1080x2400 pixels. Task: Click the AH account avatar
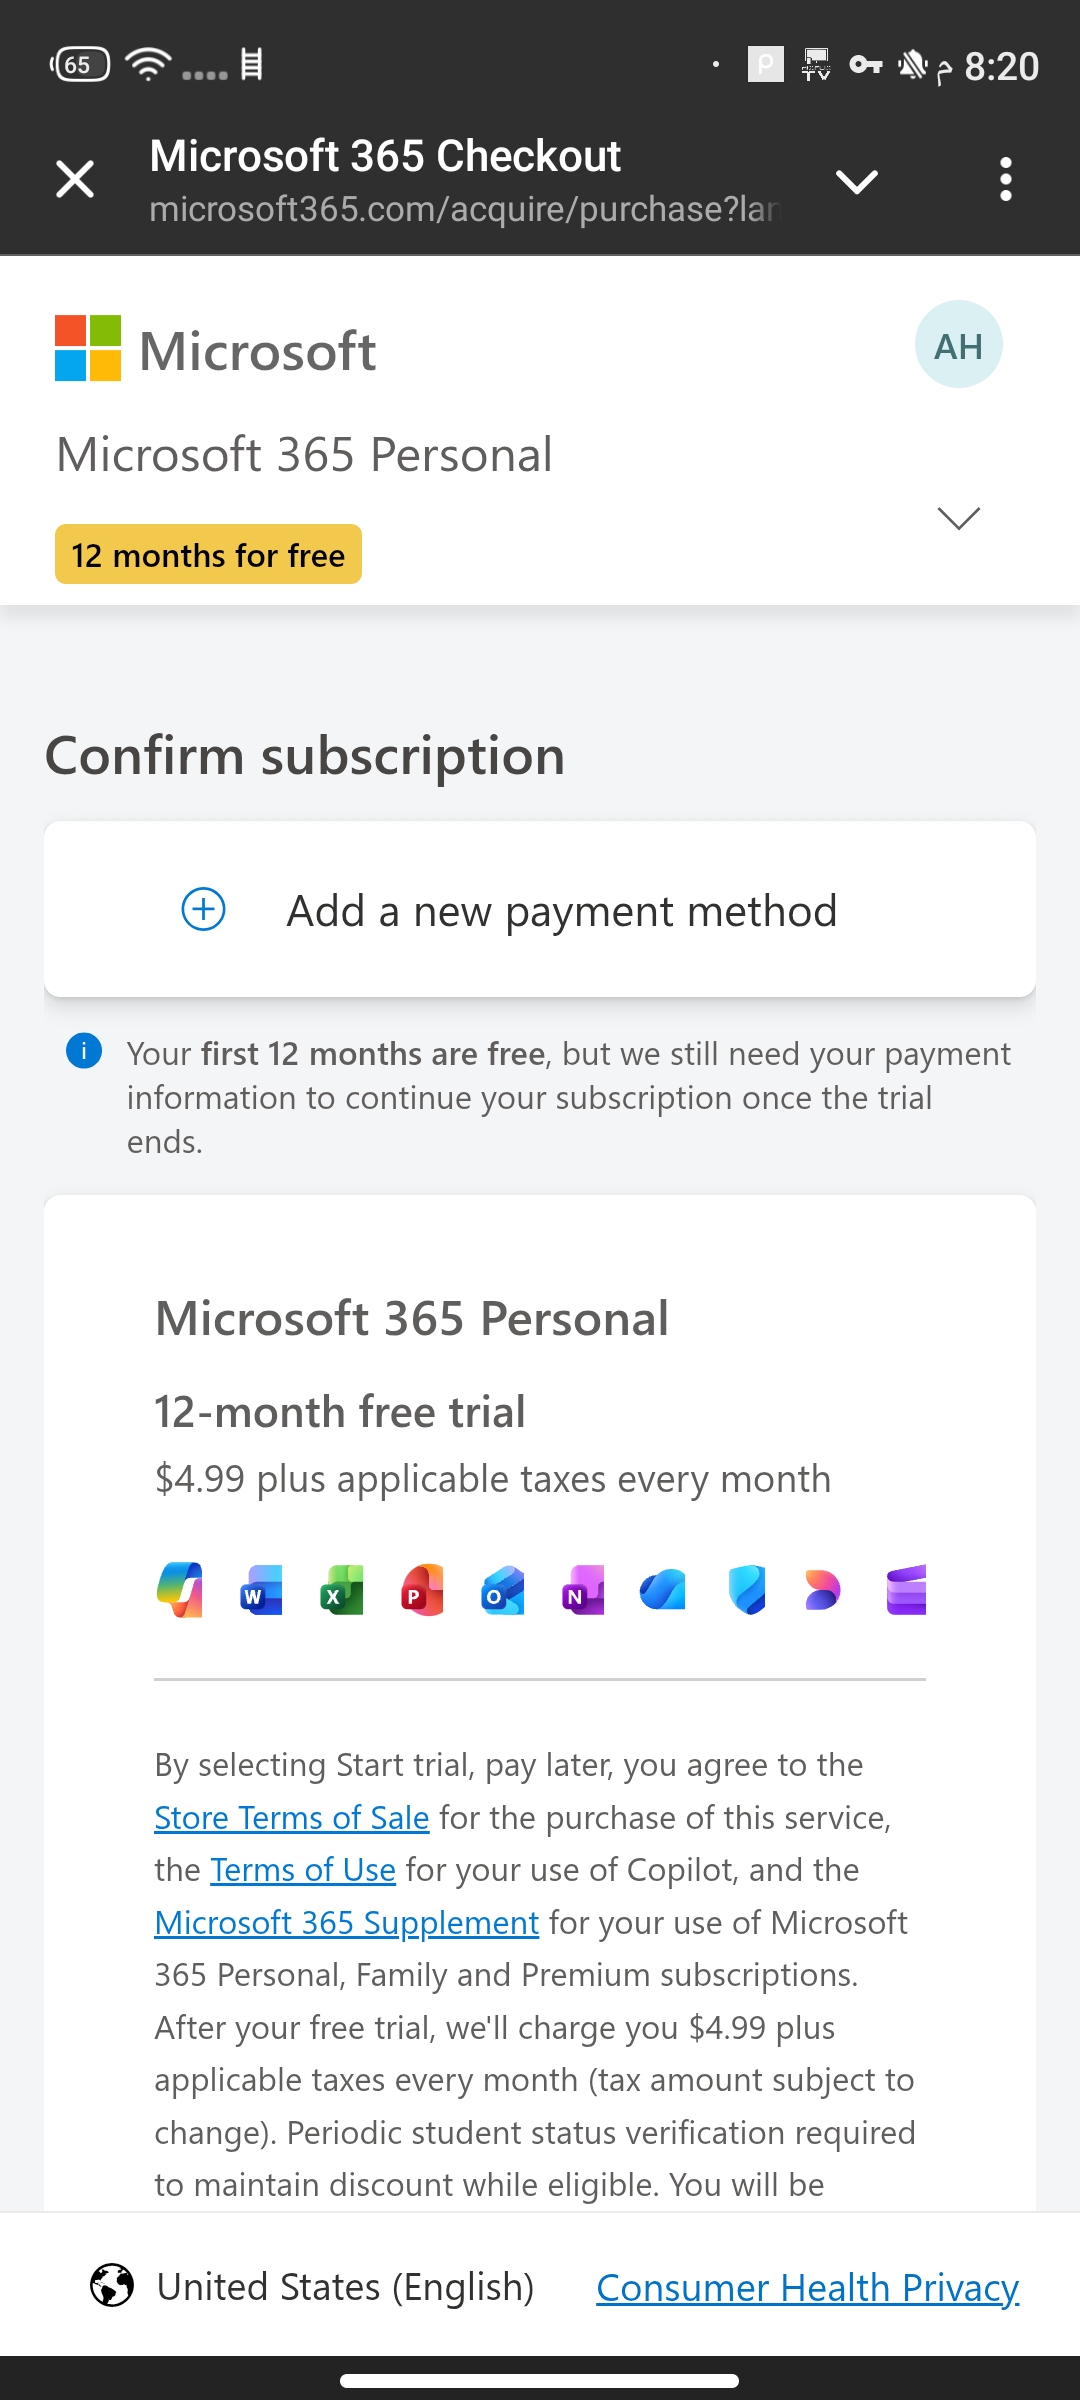click(x=958, y=344)
